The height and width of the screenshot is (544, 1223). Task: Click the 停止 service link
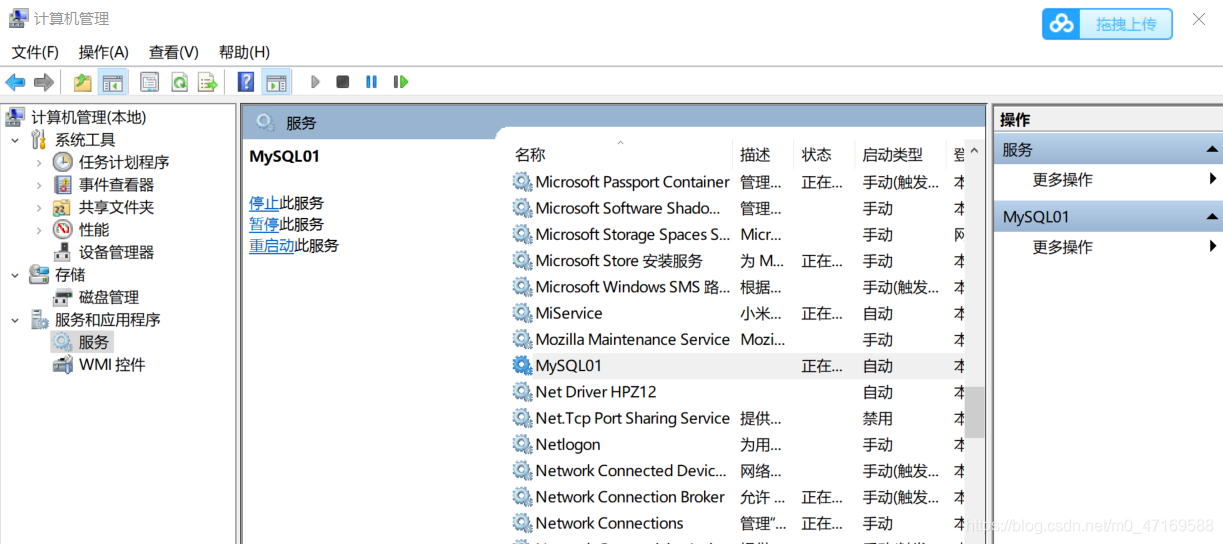[x=264, y=203]
